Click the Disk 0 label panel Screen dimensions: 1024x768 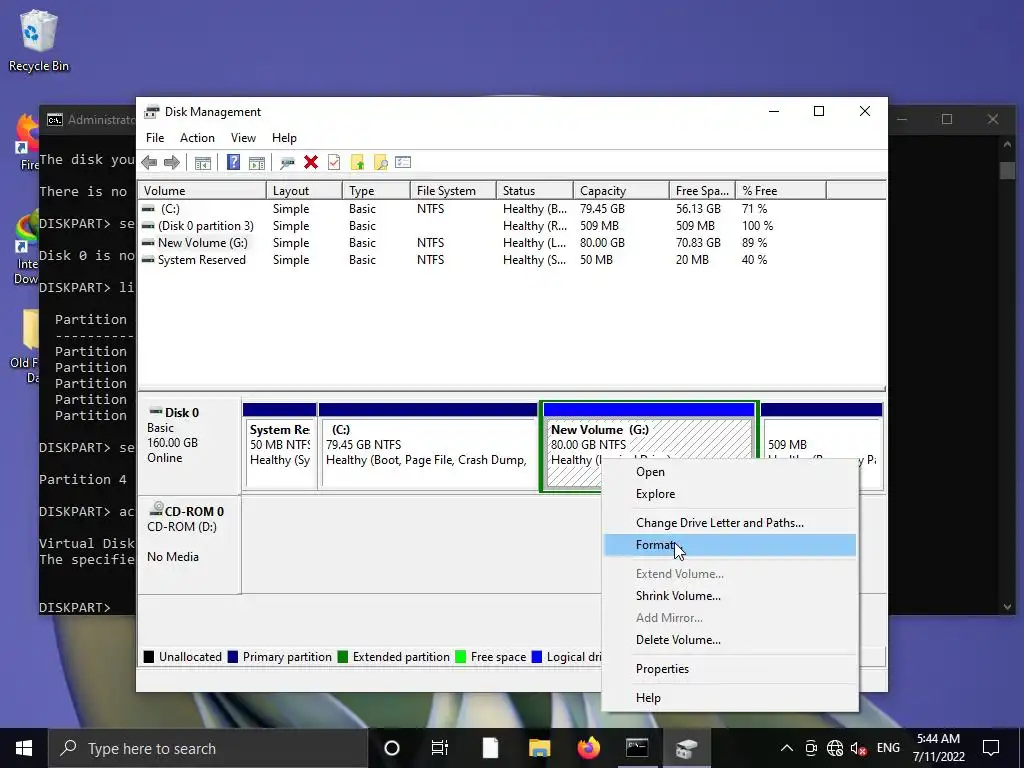(189, 446)
